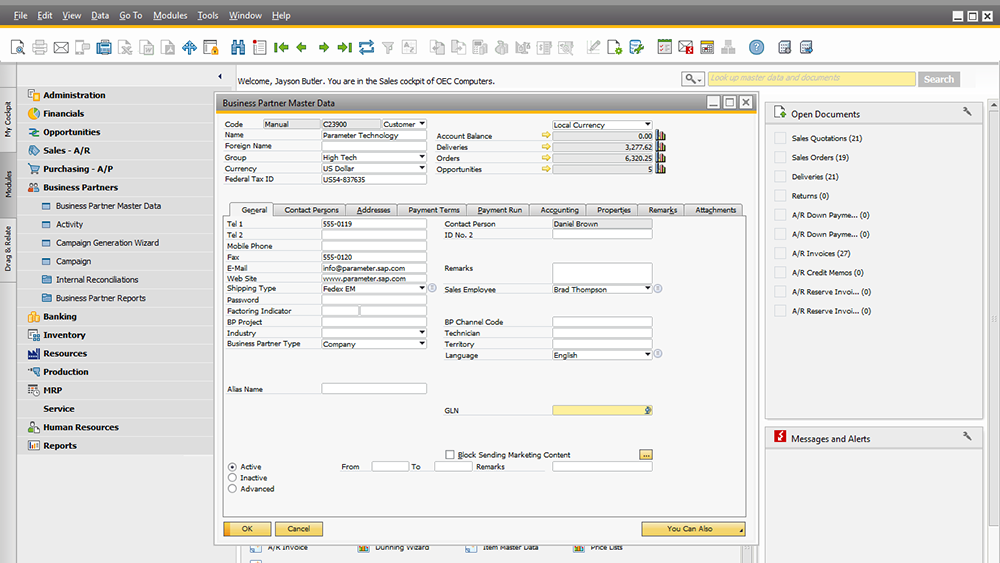Image resolution: width=1000 pixels, height=563 pixels.
Task: Select the Advanced radio button
Action: (x=233, y=489)
